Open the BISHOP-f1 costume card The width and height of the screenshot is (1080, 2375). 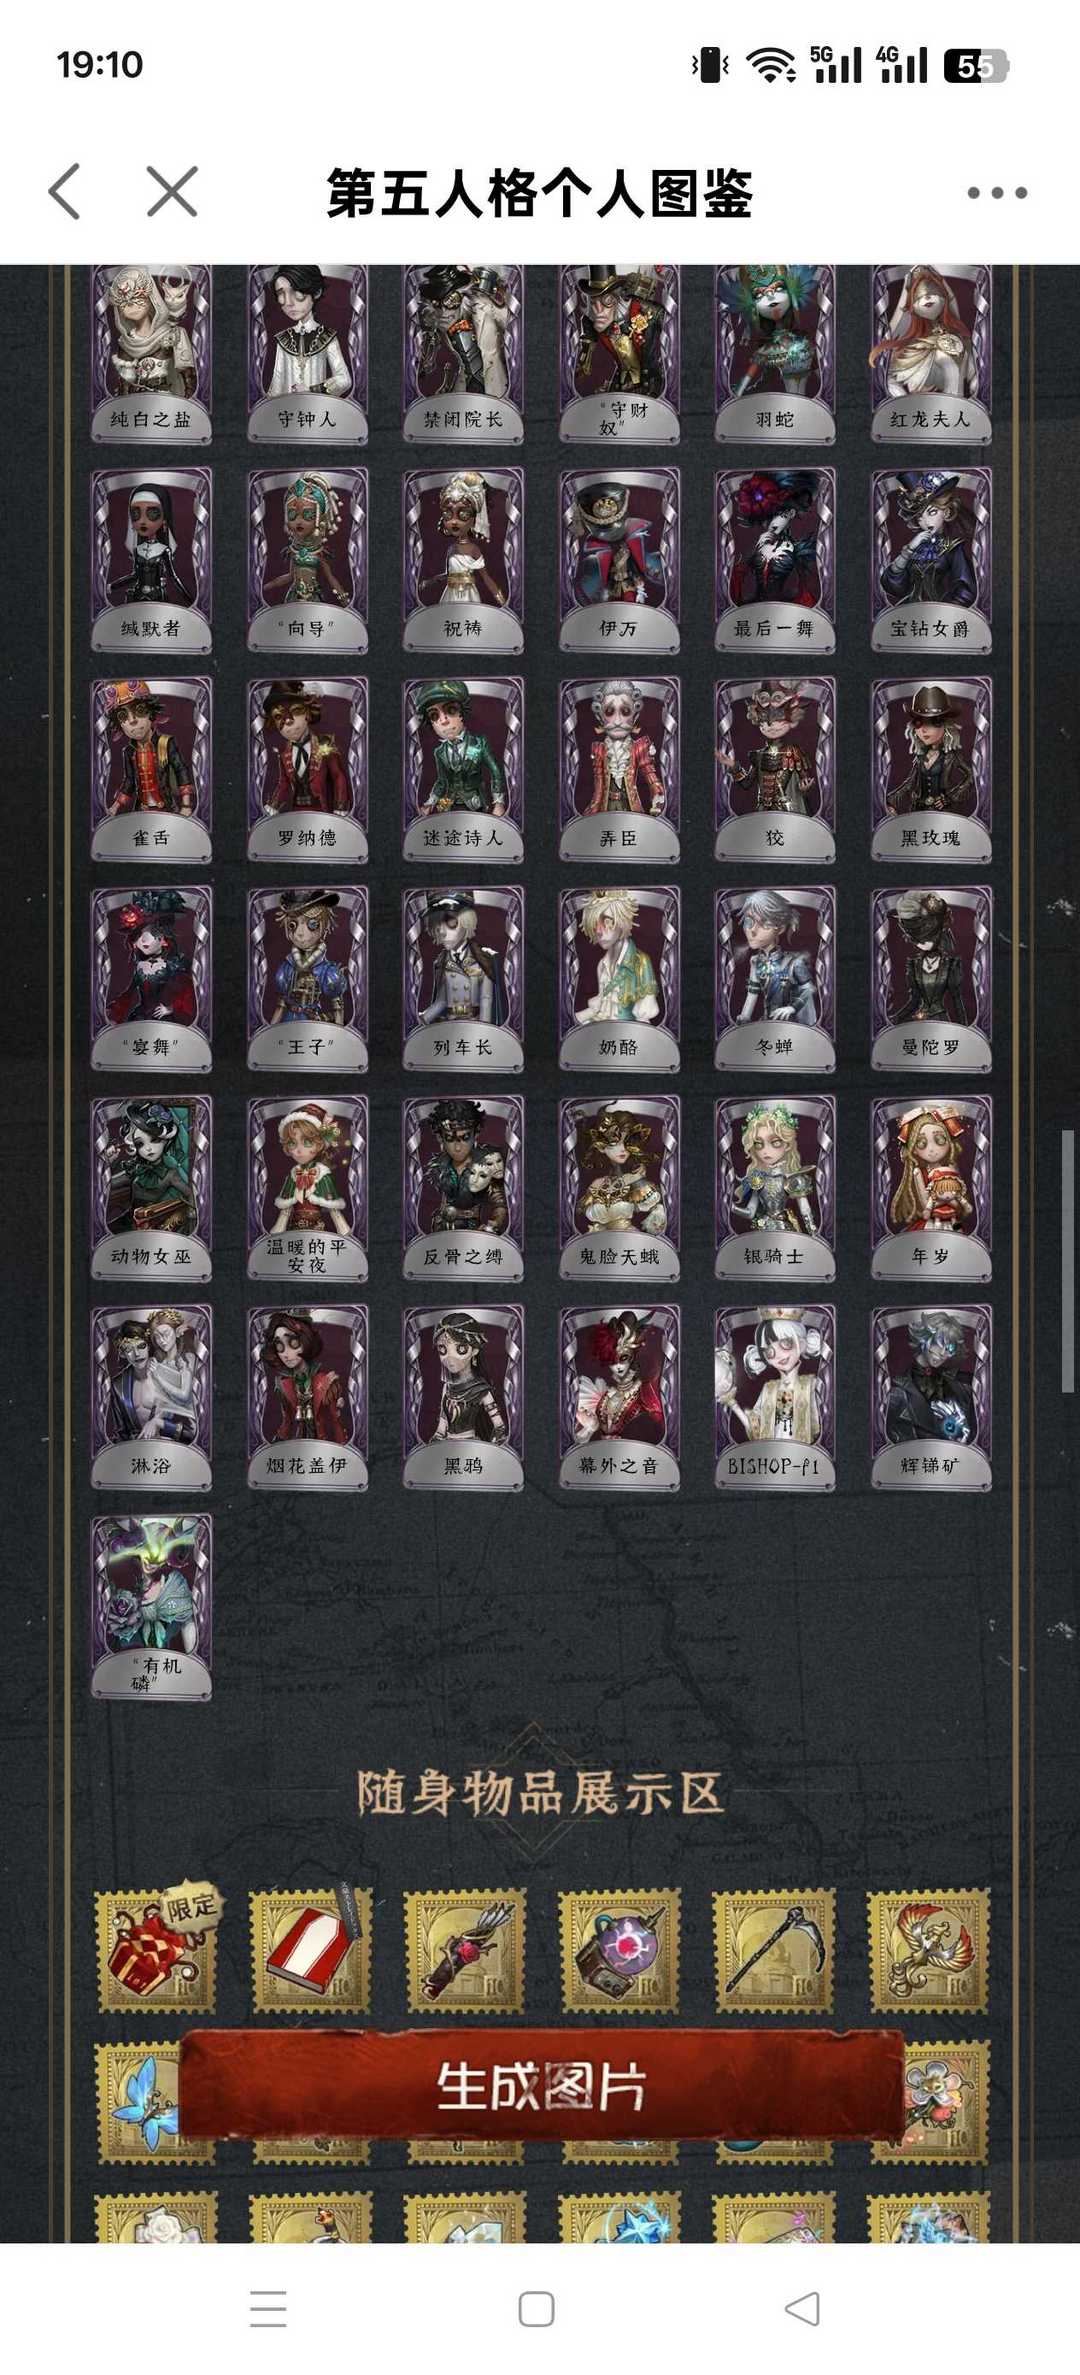[775, 1398]
